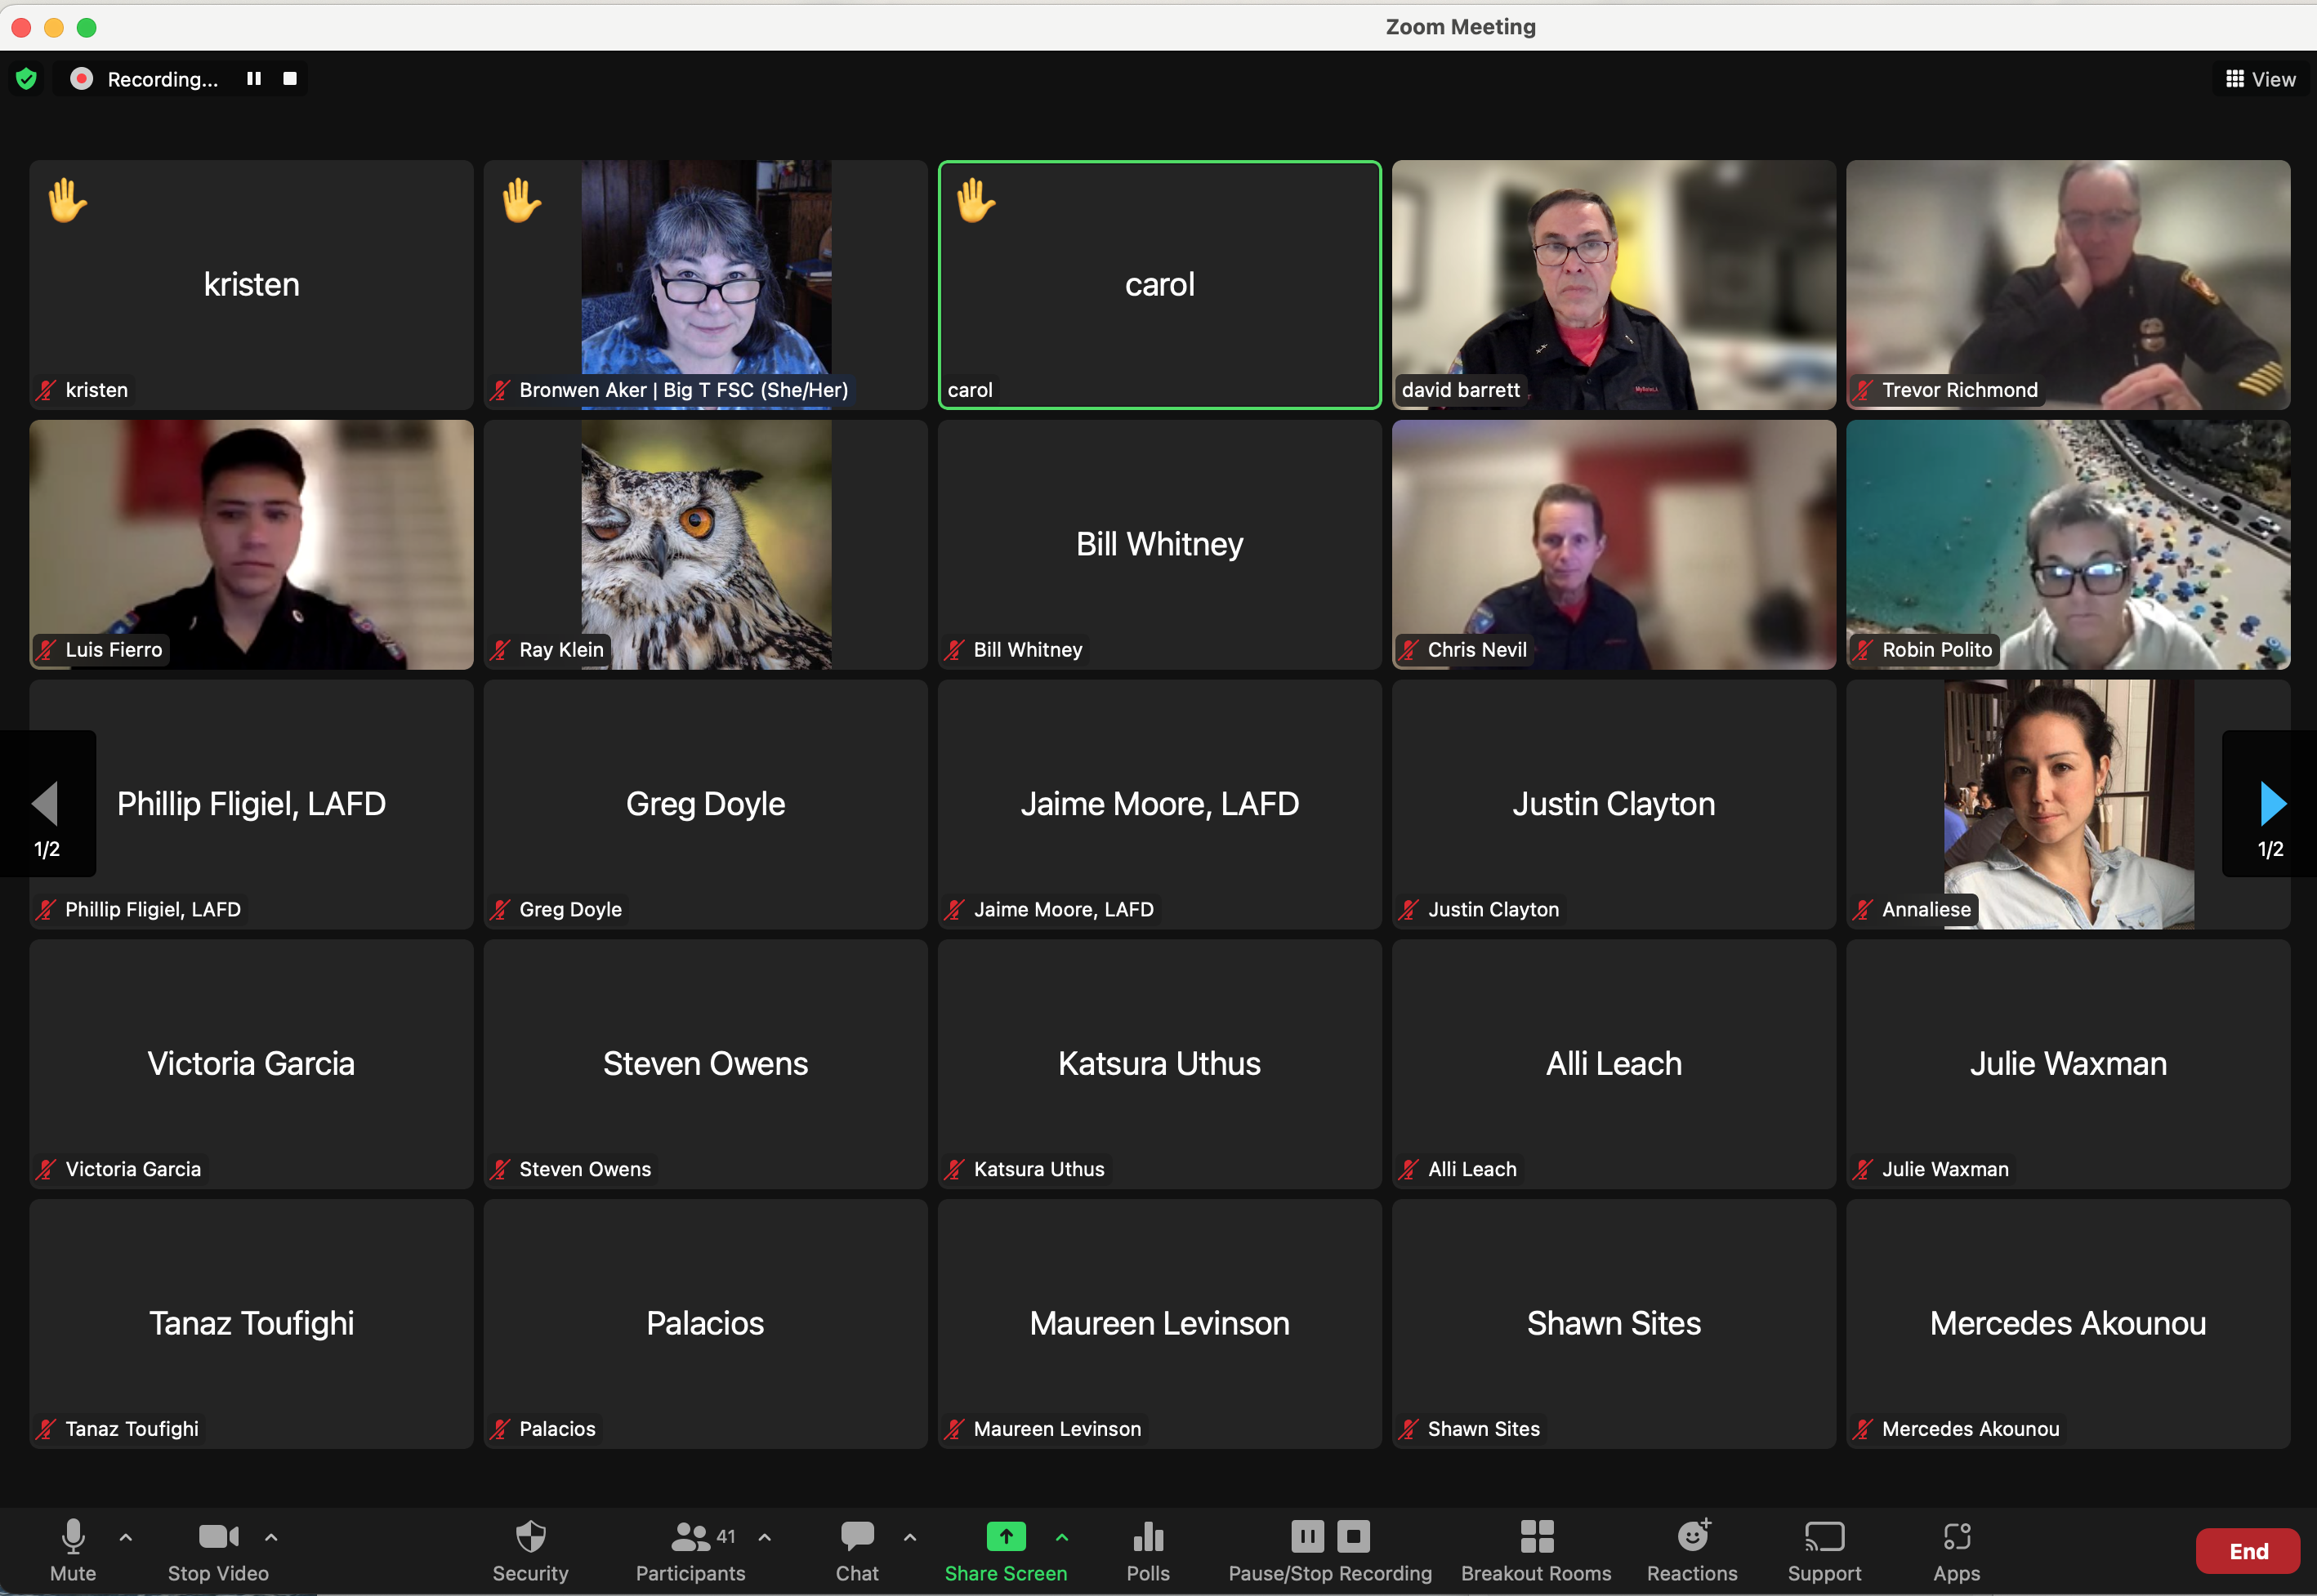This screenshot has height=1596, width=2317.
Task: Pause the recording from top bar
Action: [x=254, y=78]
